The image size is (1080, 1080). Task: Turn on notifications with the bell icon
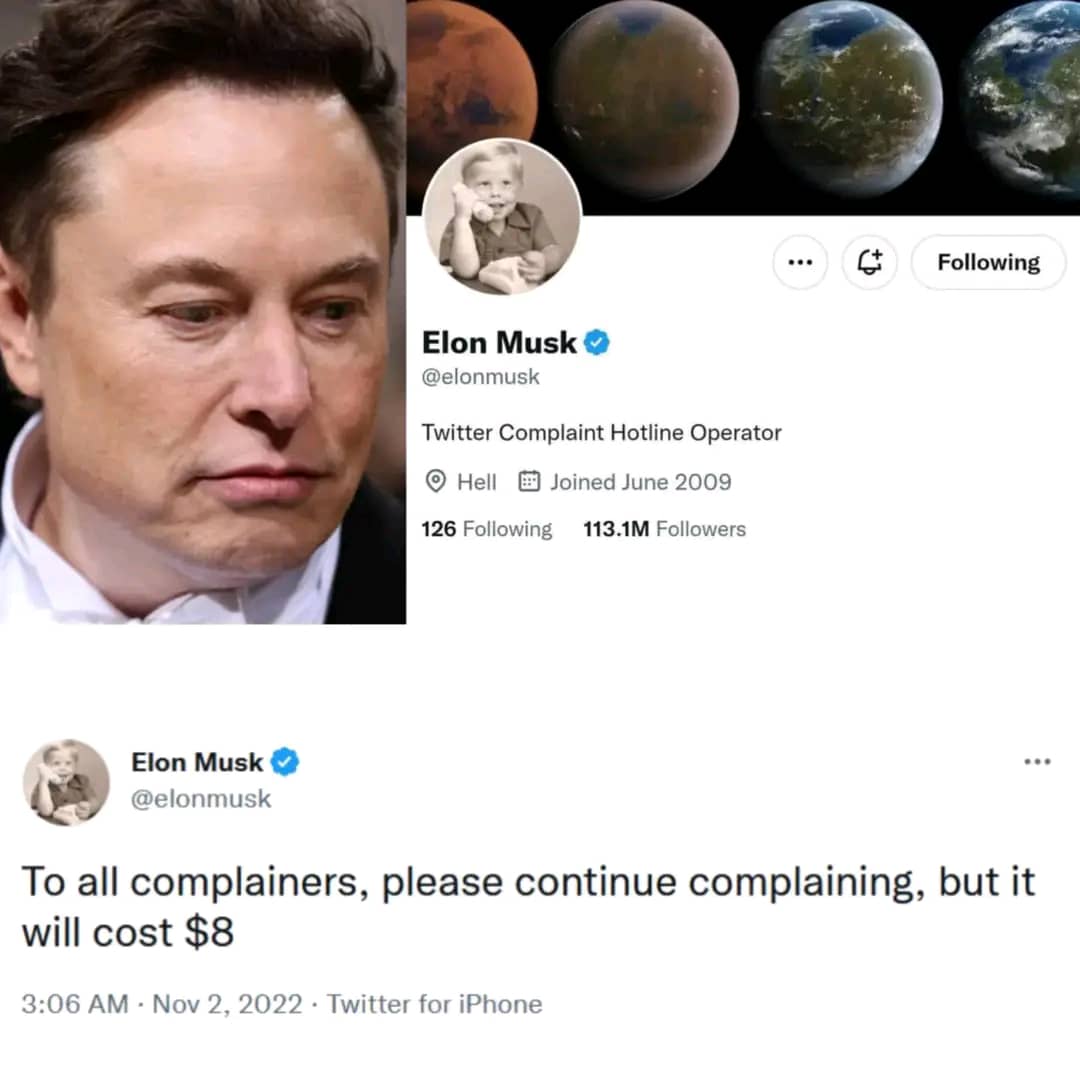[869, 262]
